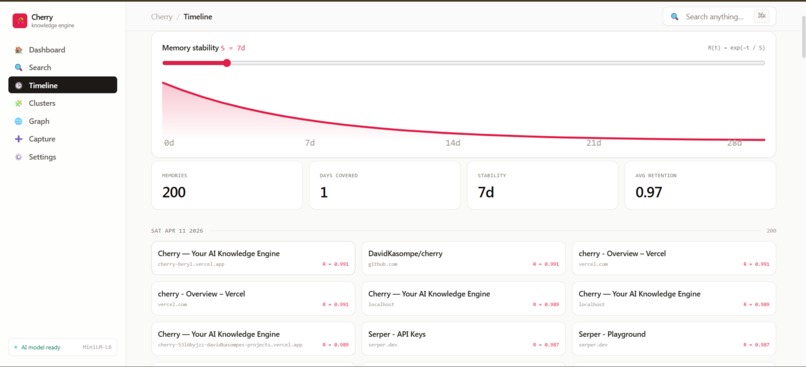Viewport: 806px width, 367px height.
Task: Open the first-row cherry - Overview – Vercel card
Action: coord(674,258)
